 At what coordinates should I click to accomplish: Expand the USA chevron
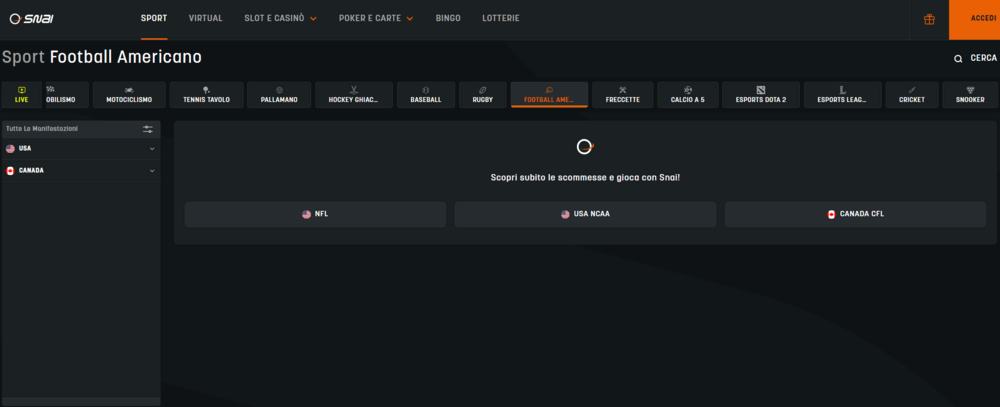(152, 149)
